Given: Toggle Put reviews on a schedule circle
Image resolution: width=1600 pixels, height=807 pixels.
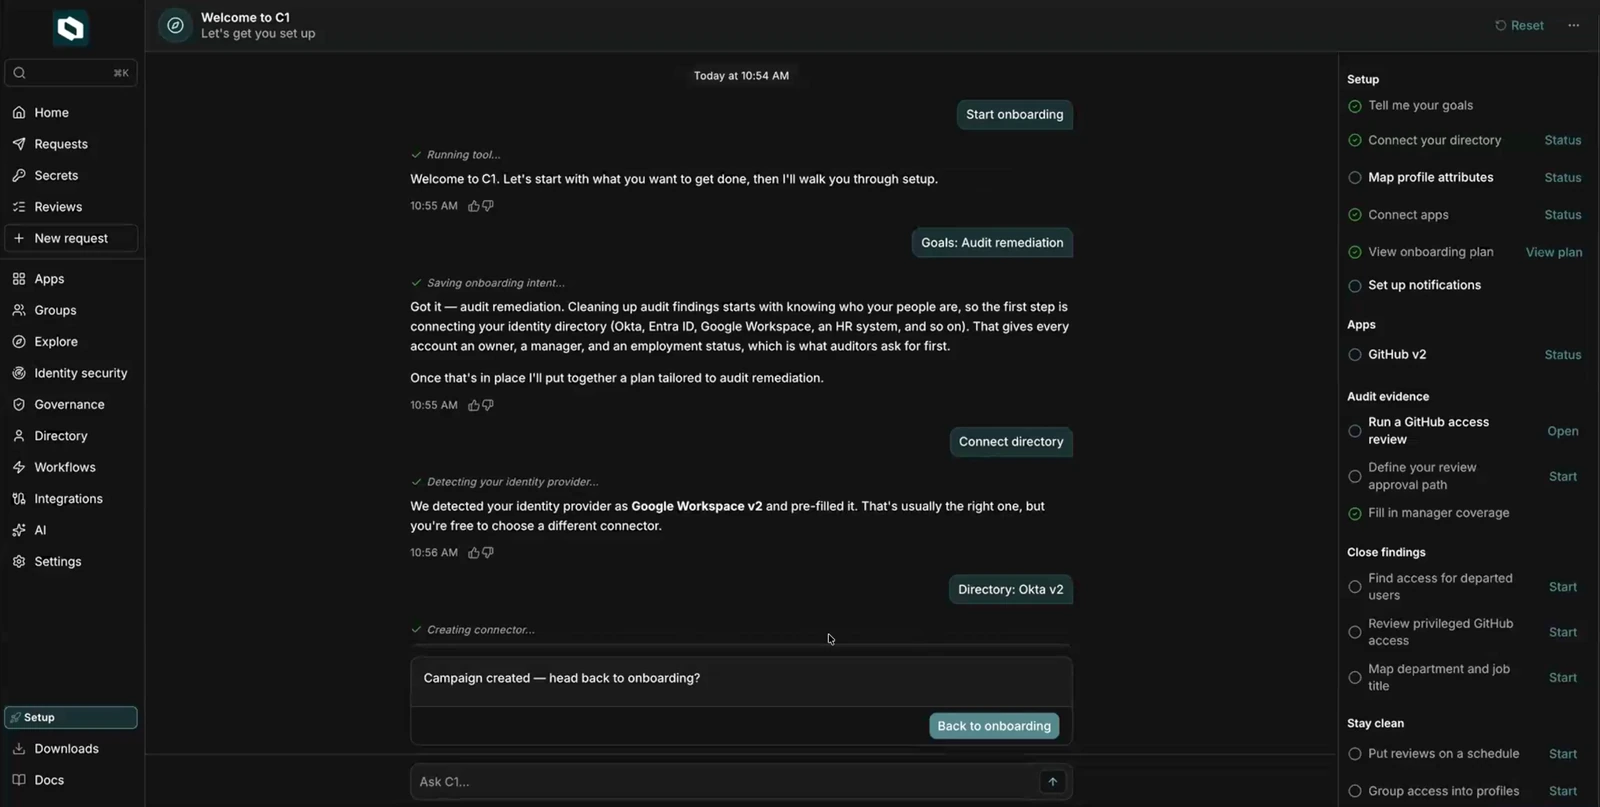Looking at the screenshot, I should coord(1355,754).
